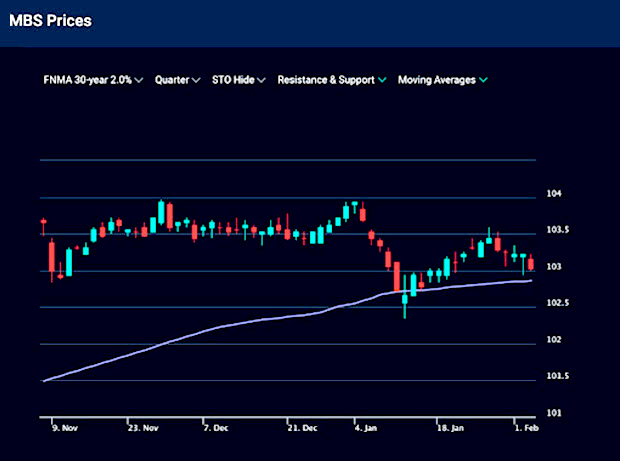Click the chevron arrow beside Quarter
620x461 pixels.
(x=196, y=79)
